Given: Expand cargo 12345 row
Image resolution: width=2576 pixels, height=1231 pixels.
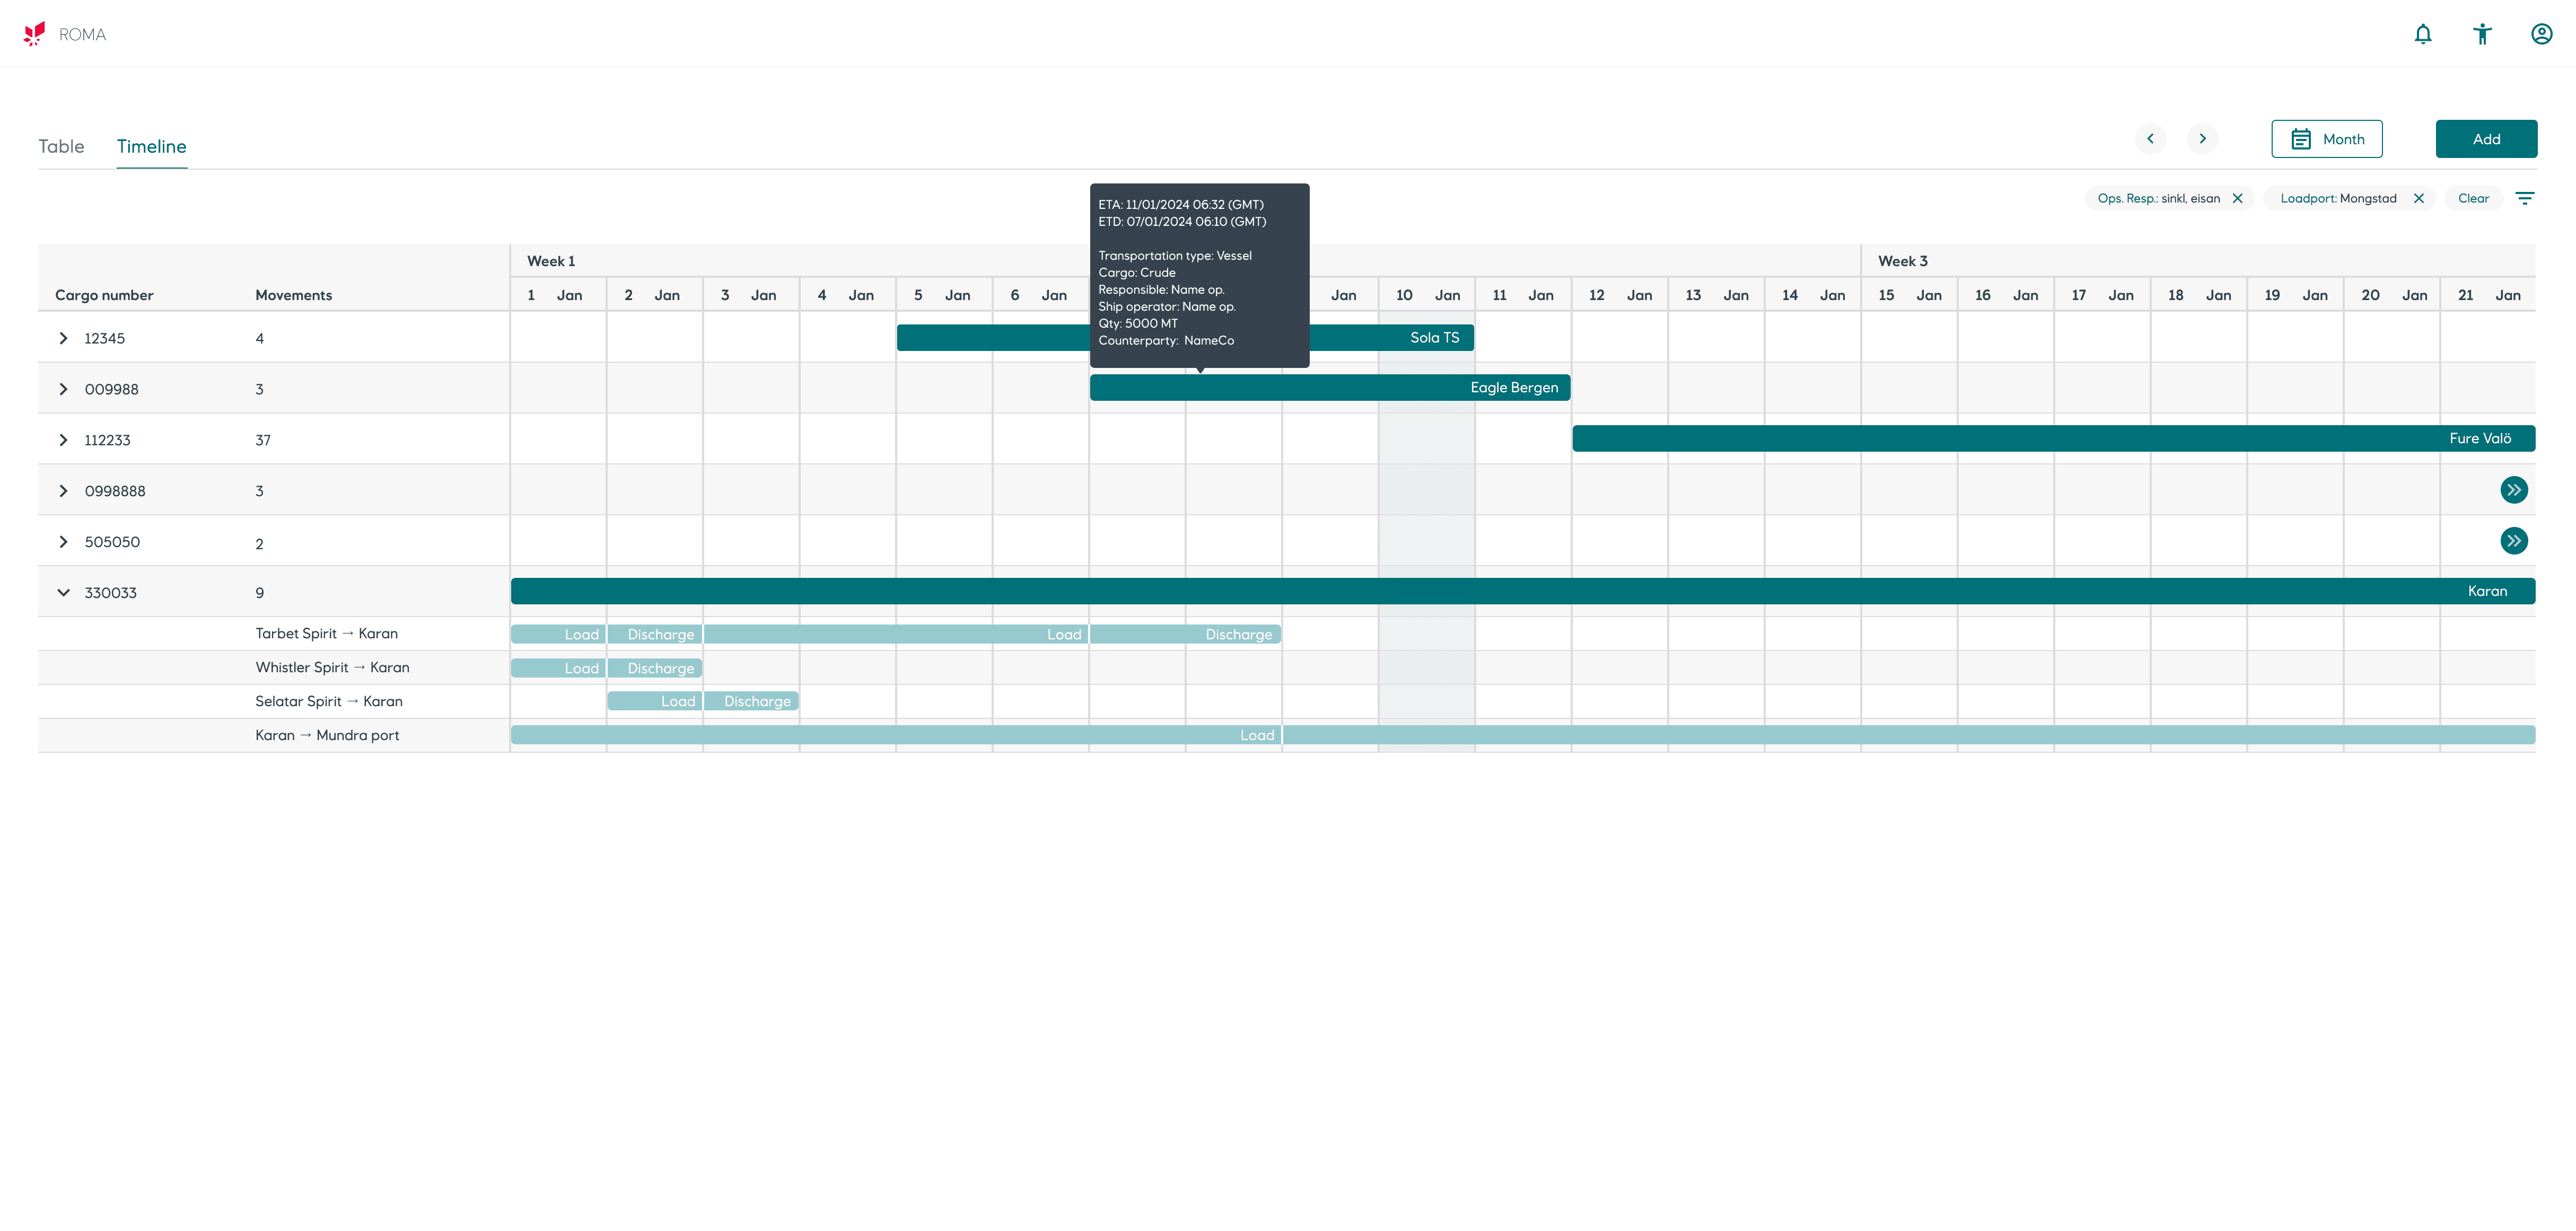Looking at the screenshot, I should click(63, 338).
